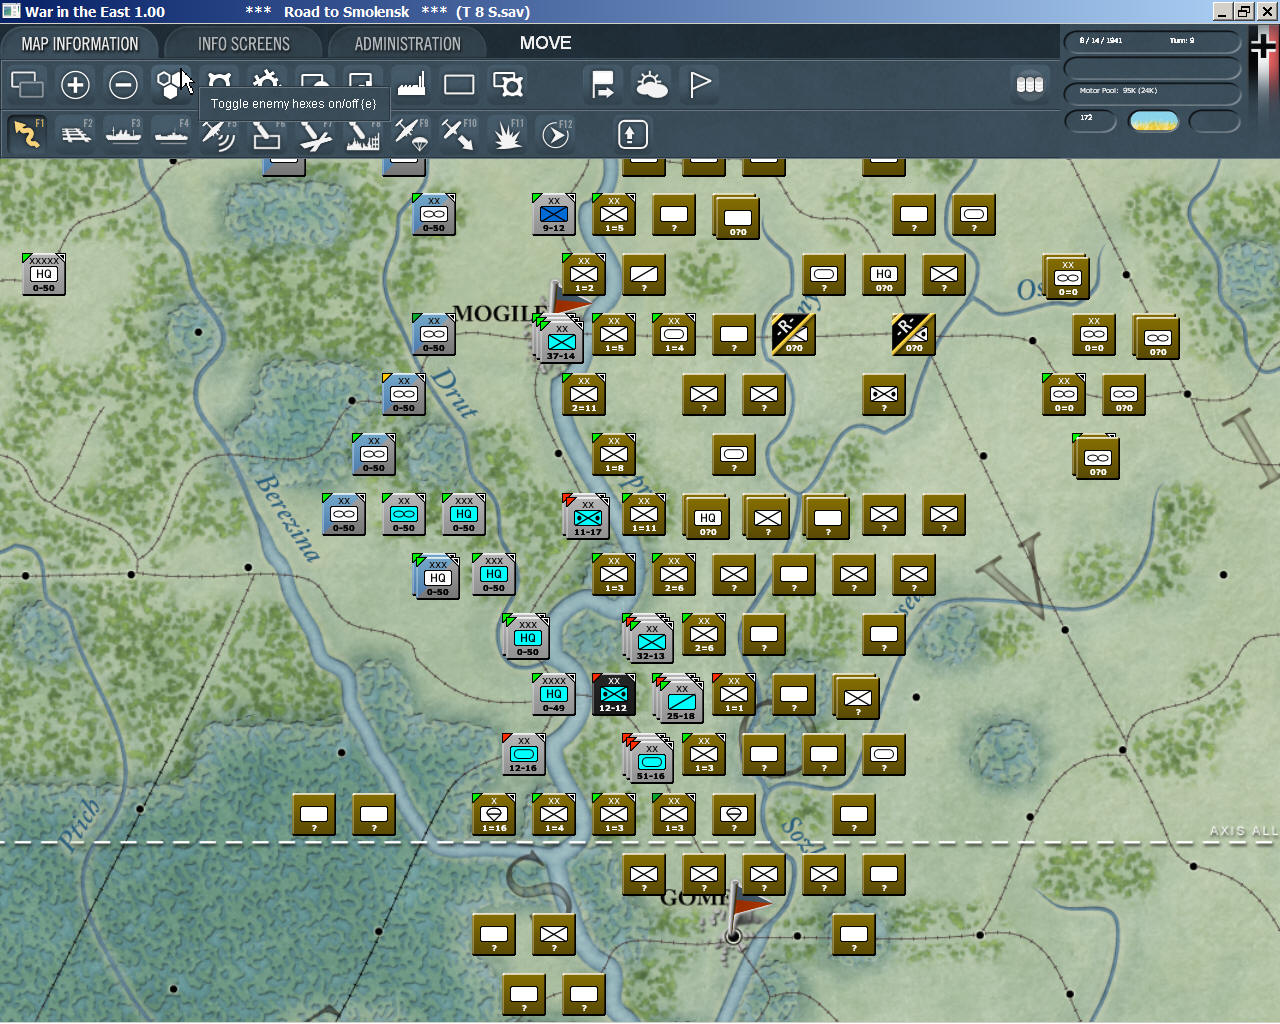Switch to the ADMINISTRATION tab

pyautogui.click(x=408, y=44)
